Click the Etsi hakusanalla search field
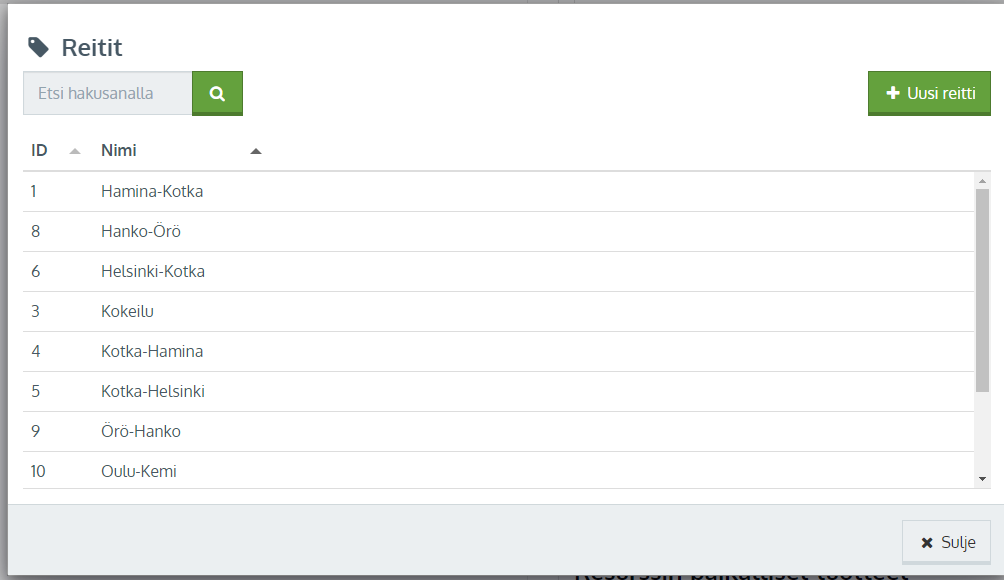 108,93
